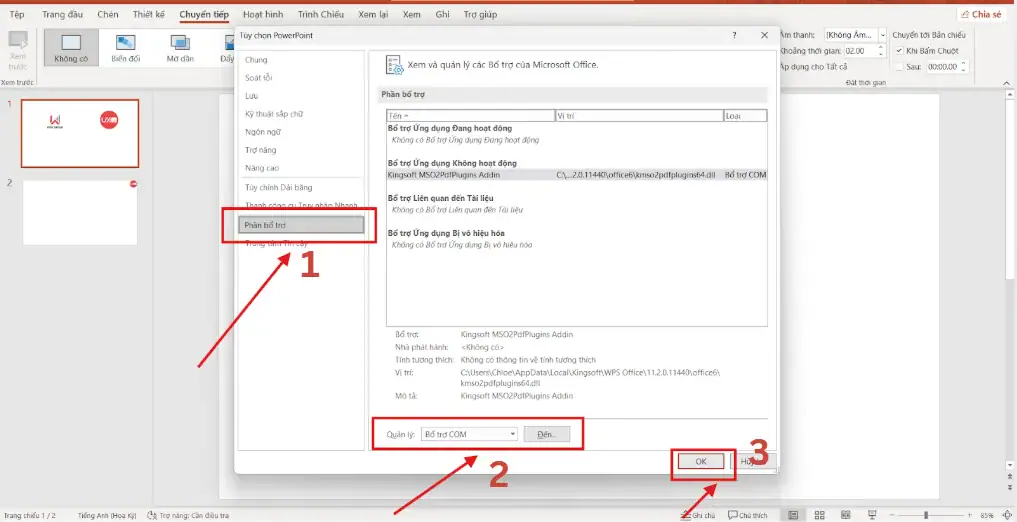The image size is (1017, 522).
Task: Select the Không có transition effect
Action: (71, 47)
